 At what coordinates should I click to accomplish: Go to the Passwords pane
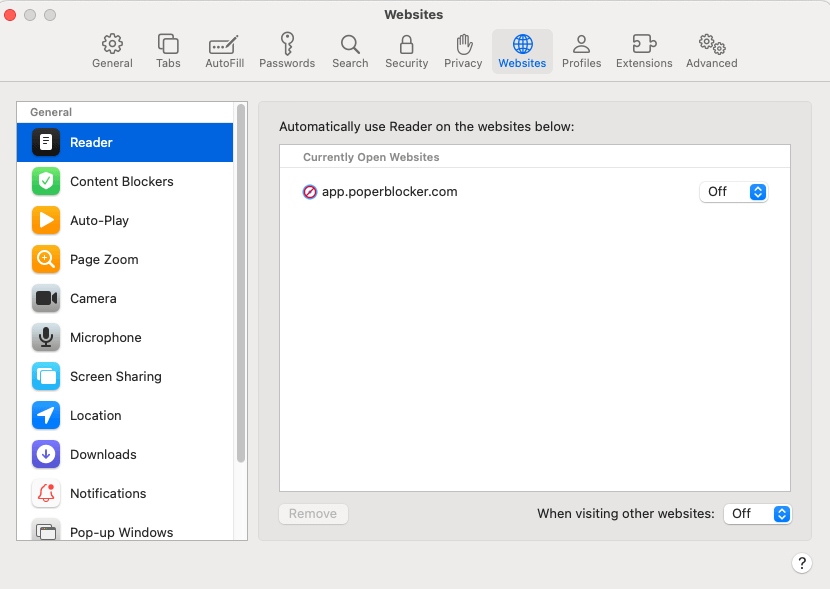[287, 51]
